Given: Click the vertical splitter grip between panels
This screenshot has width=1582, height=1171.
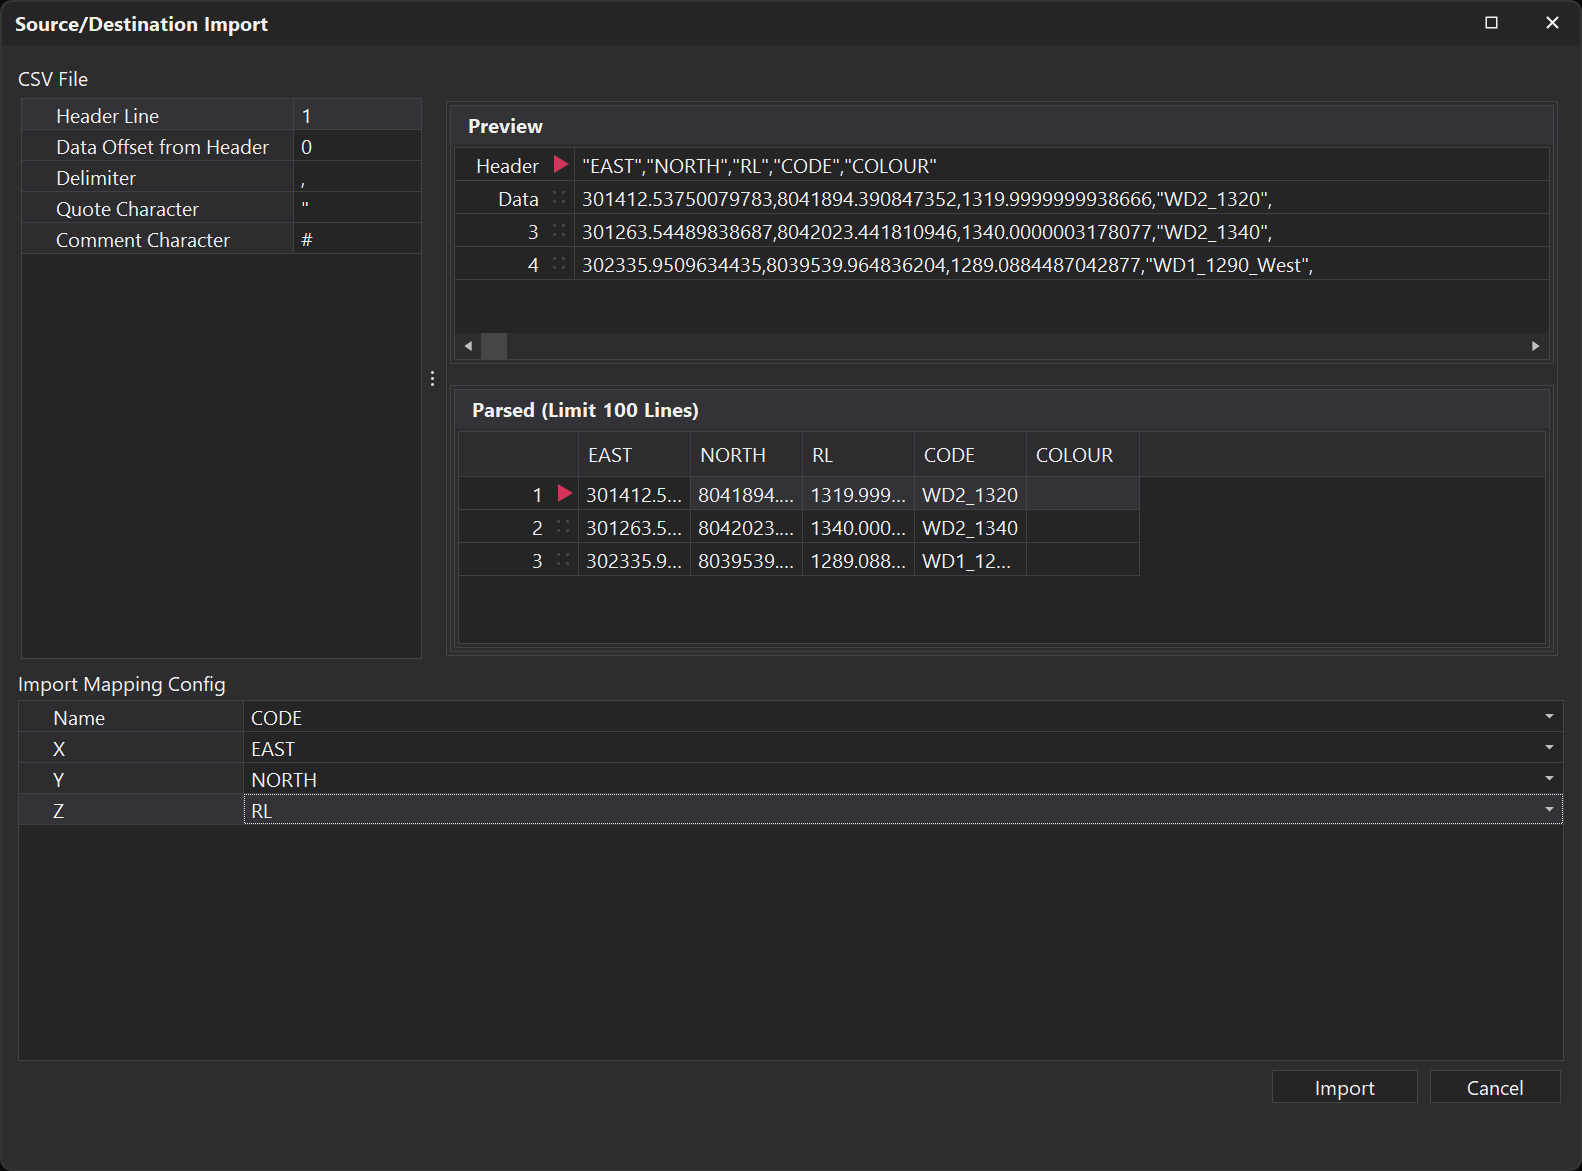Looking at the screenshot, I should tap(432, 378).
